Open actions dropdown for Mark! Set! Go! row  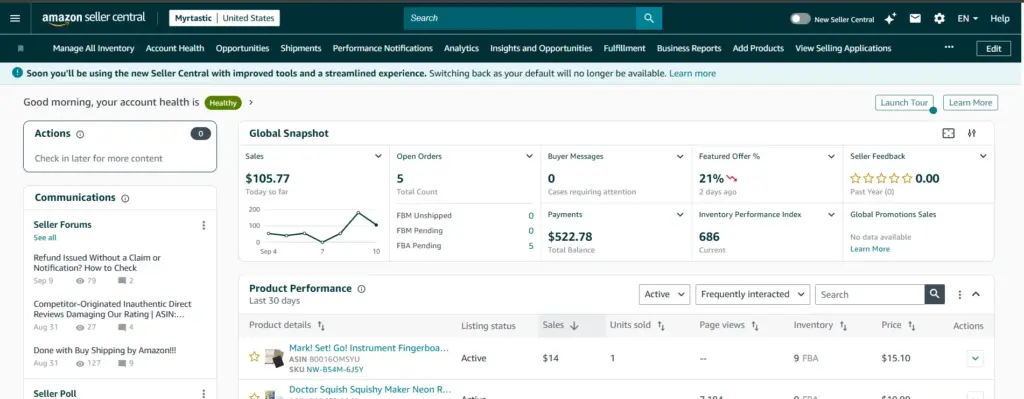(x=975, y=359)
